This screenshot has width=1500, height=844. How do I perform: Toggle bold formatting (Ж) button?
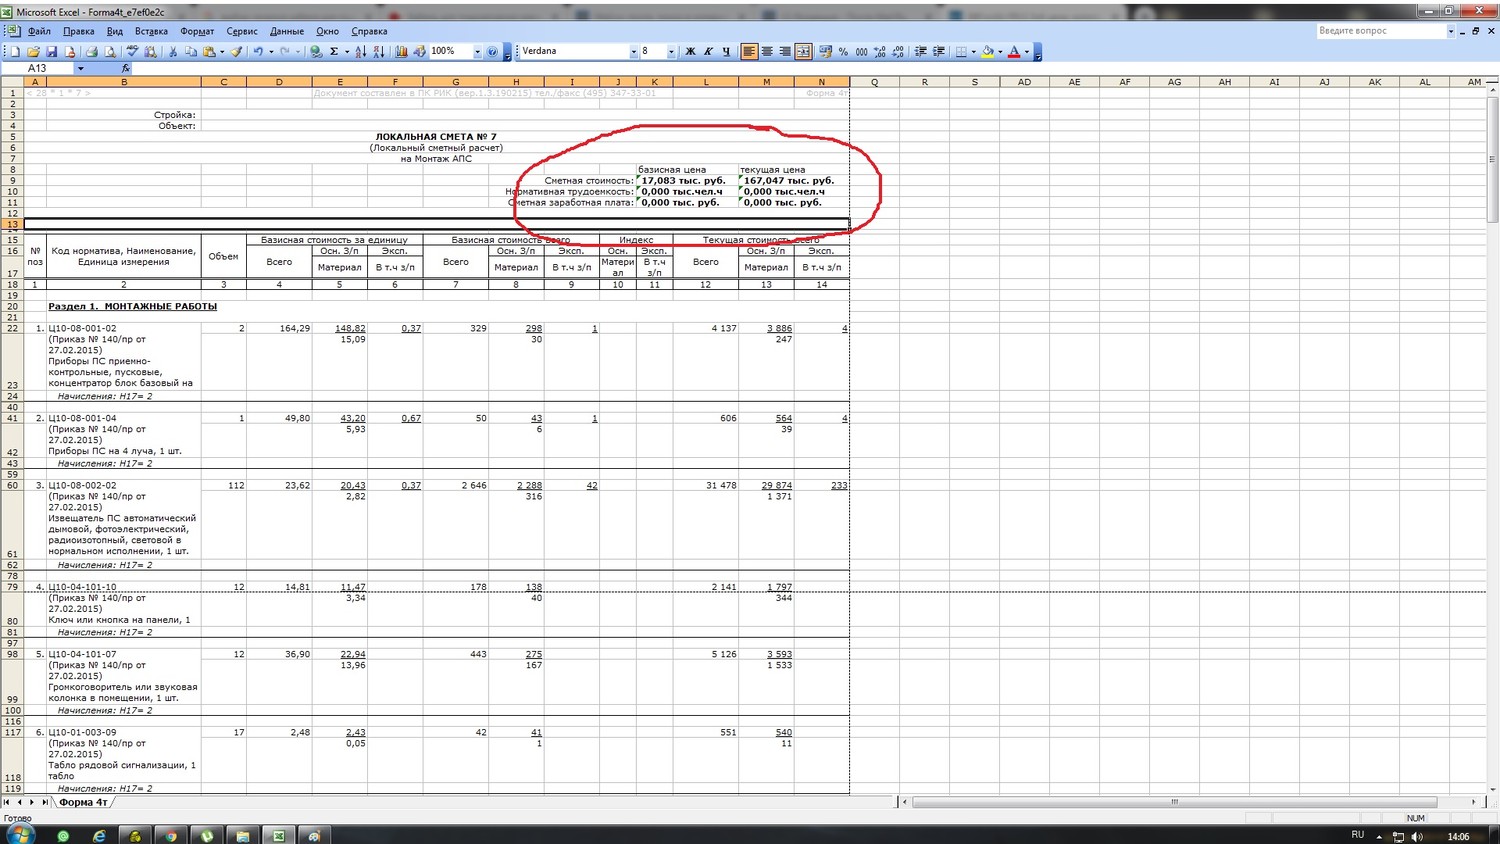[x=690, y=51]
